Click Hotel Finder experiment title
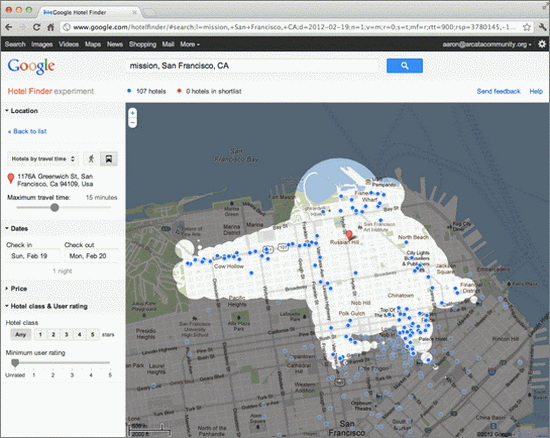The image size is (550, 438). point(51,91)
